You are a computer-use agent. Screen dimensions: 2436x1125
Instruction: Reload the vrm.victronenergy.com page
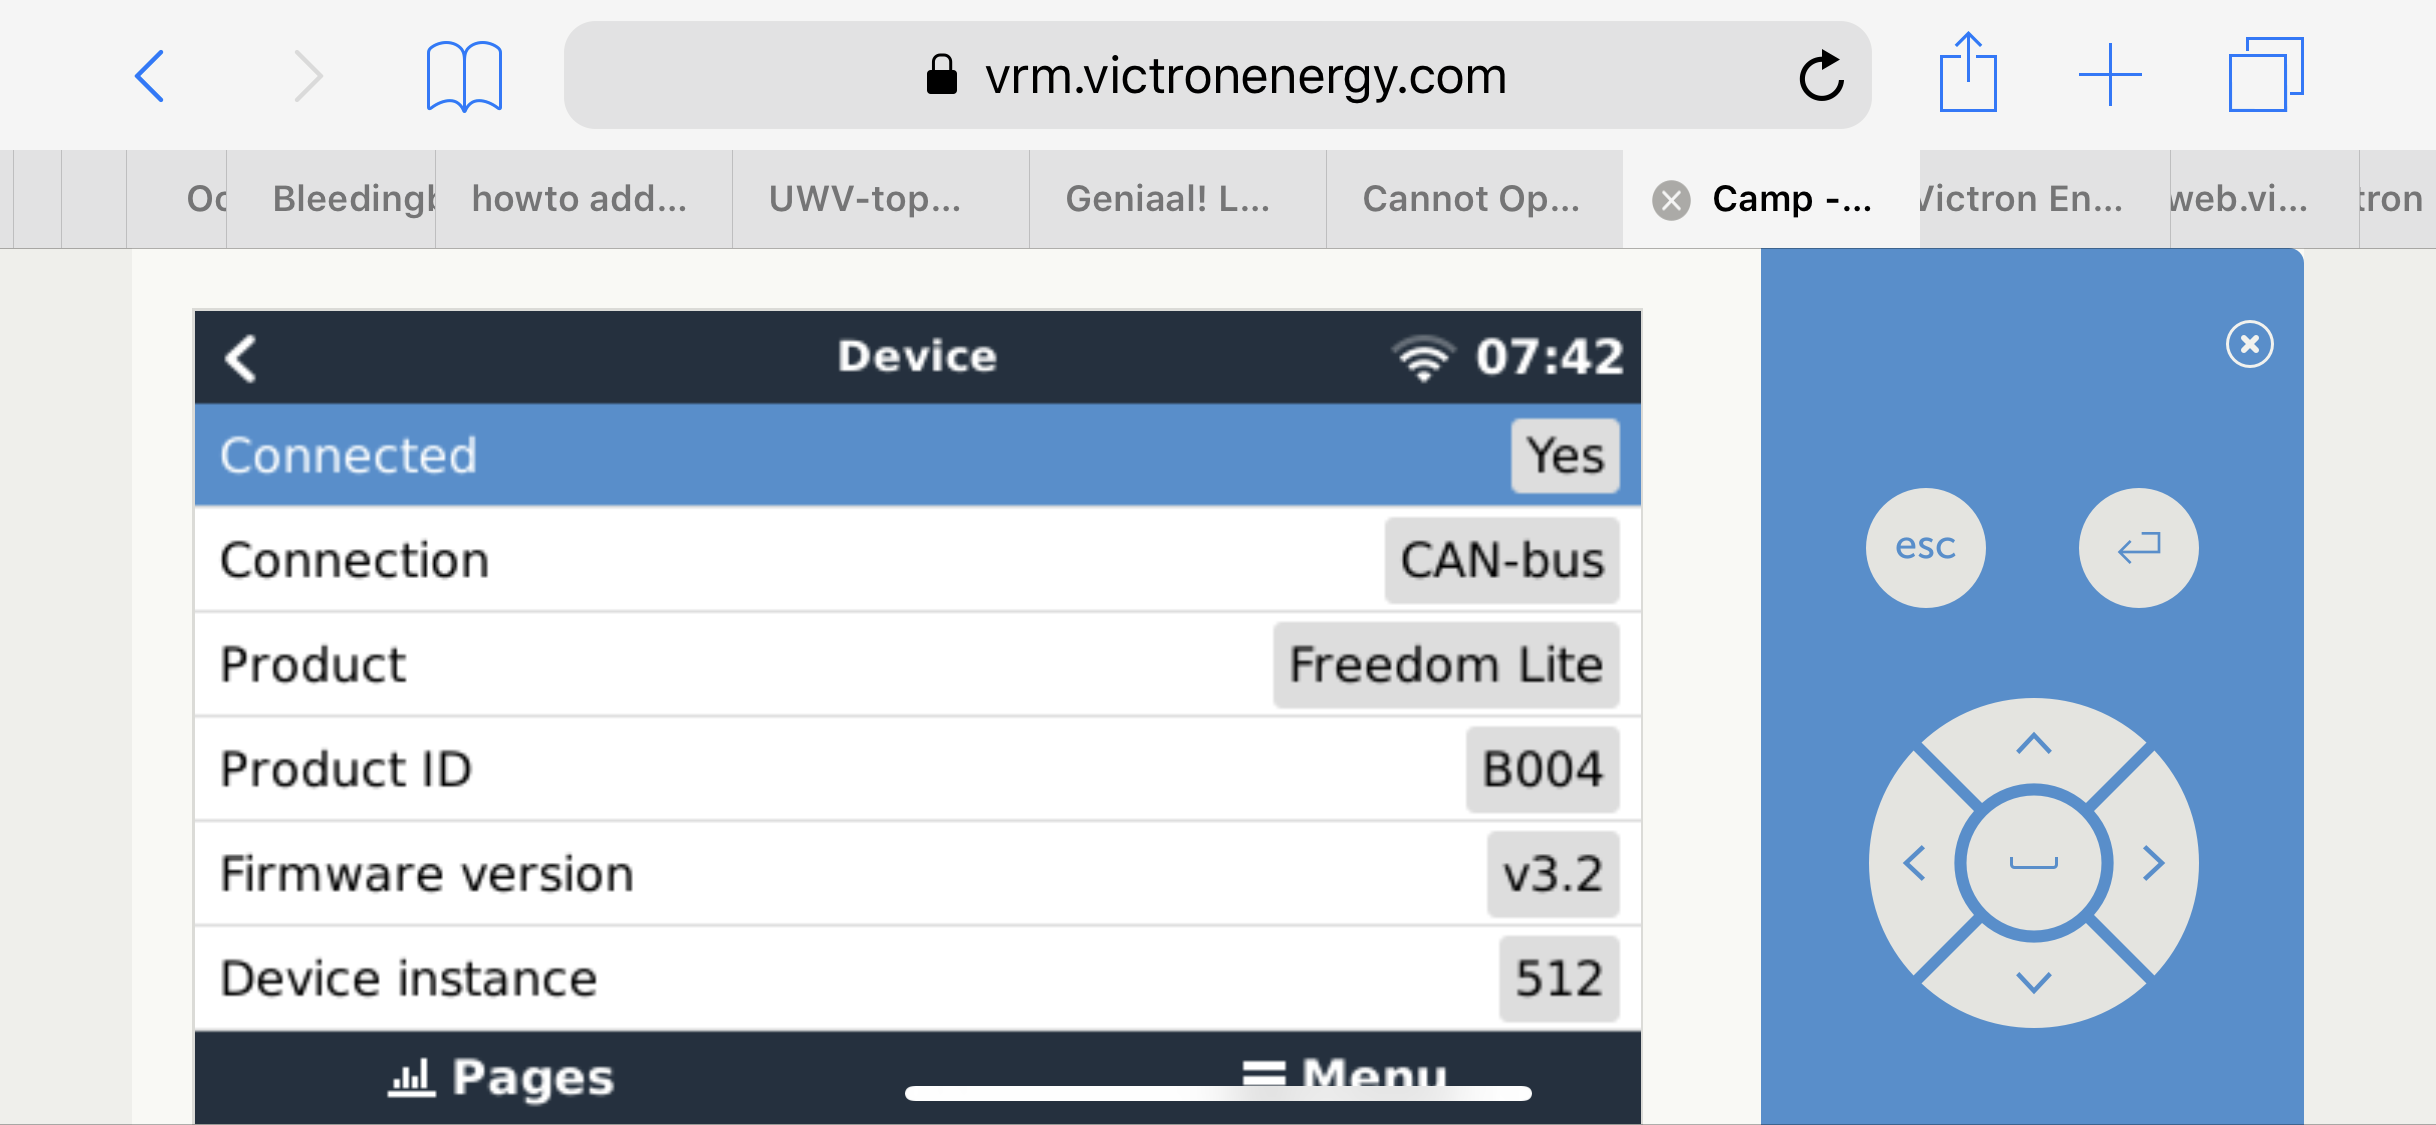pos(1821,74)
